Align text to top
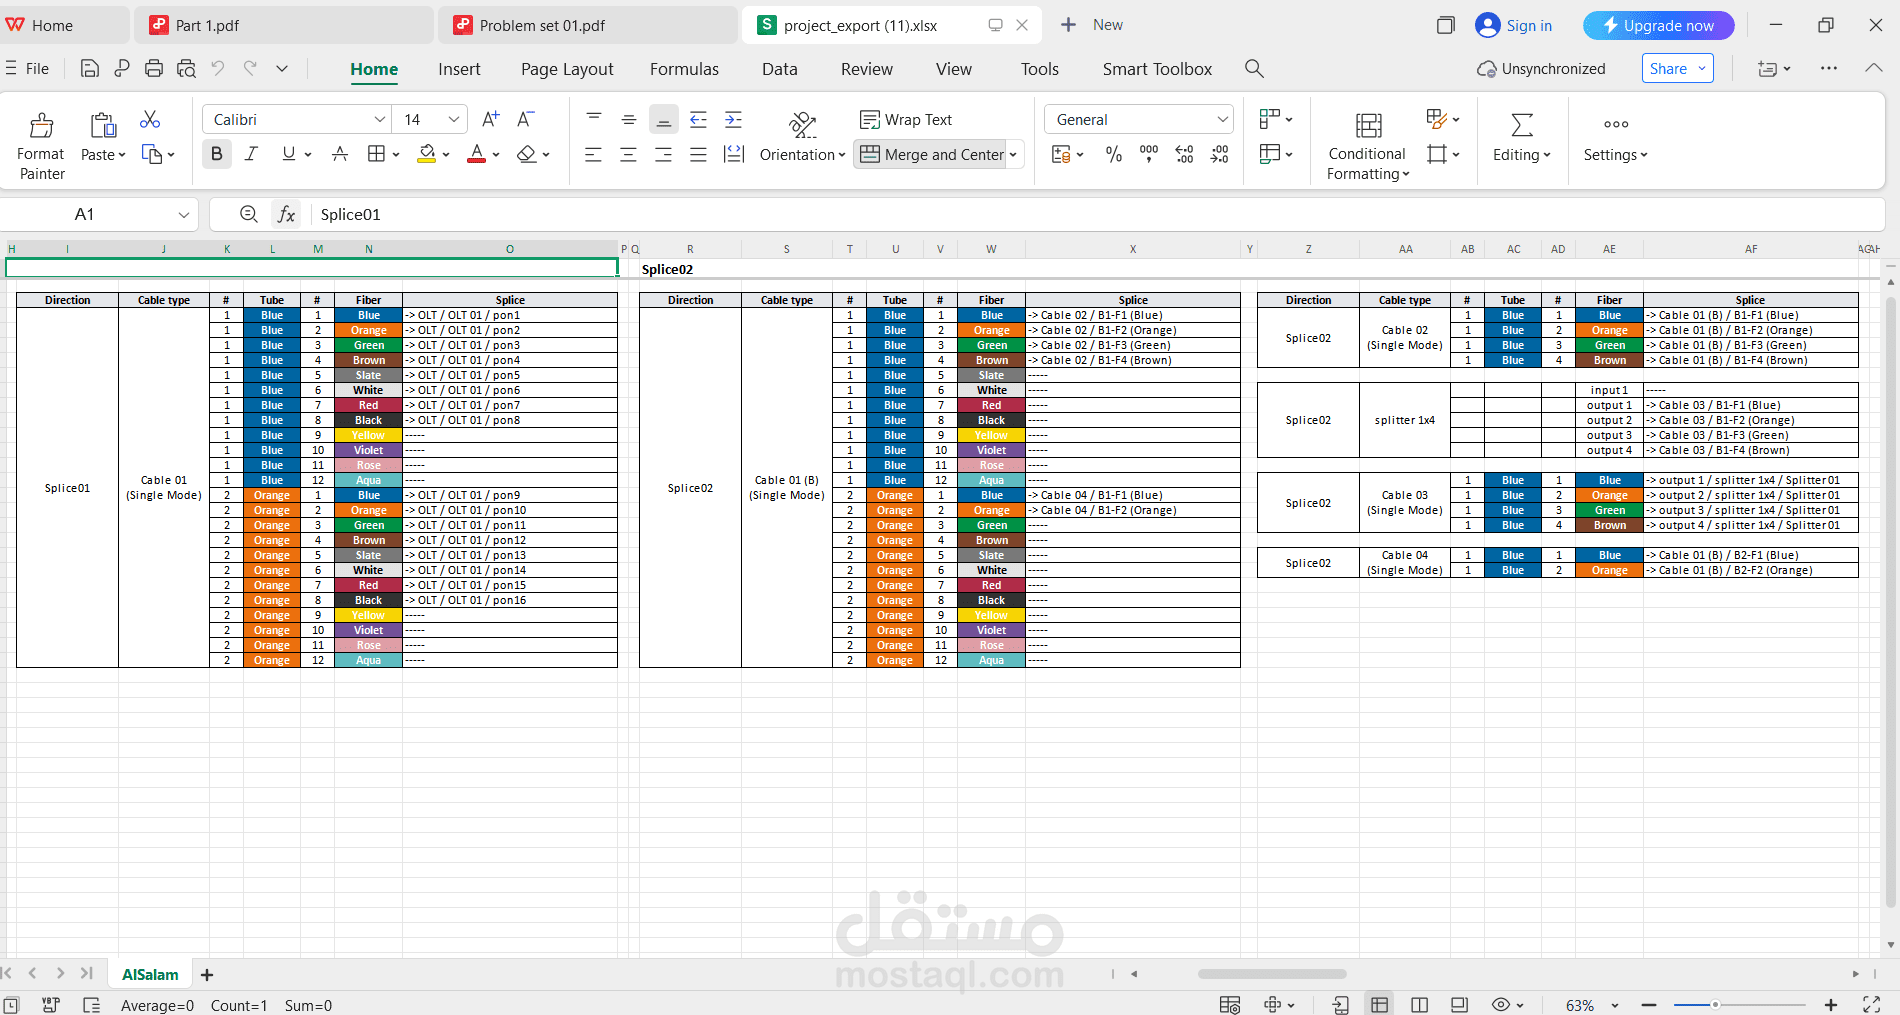 click(x=594, y=119)
